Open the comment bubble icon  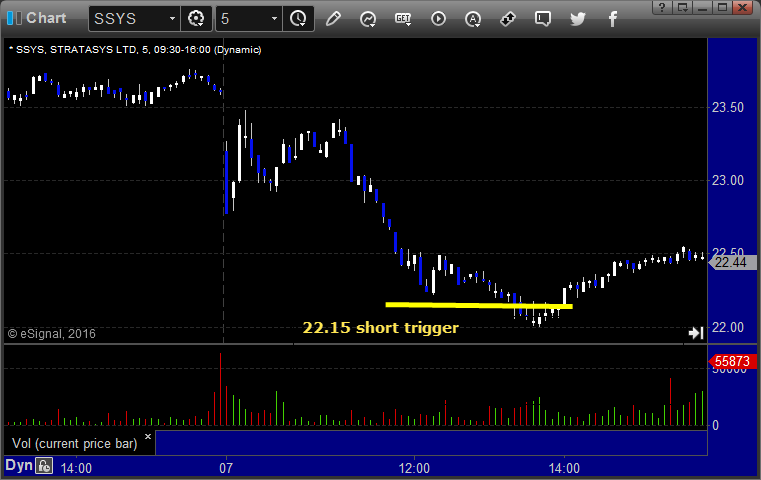pyautogui.click(x=543, y=19)
